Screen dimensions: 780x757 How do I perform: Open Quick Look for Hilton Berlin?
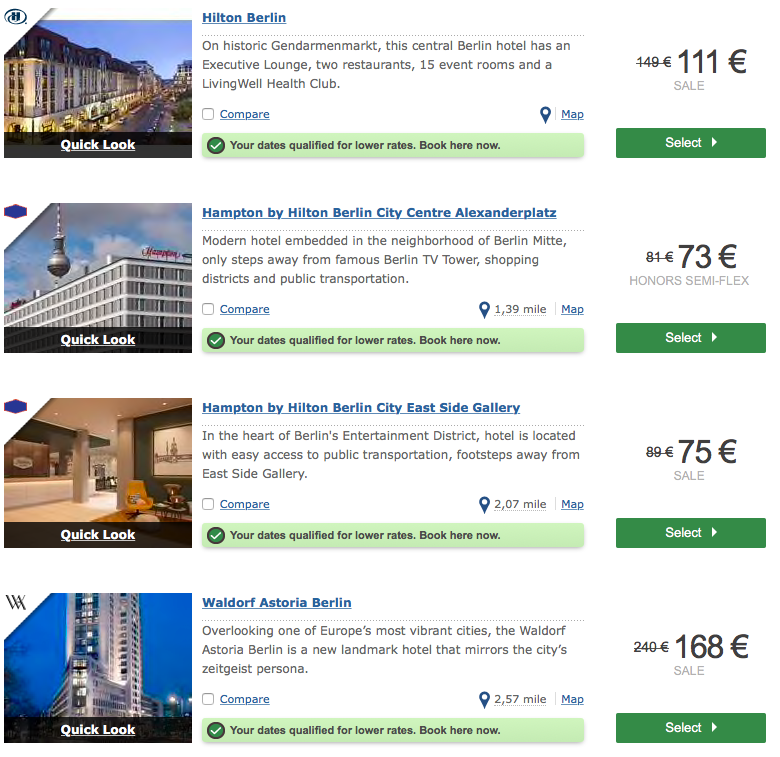point(98,145)
